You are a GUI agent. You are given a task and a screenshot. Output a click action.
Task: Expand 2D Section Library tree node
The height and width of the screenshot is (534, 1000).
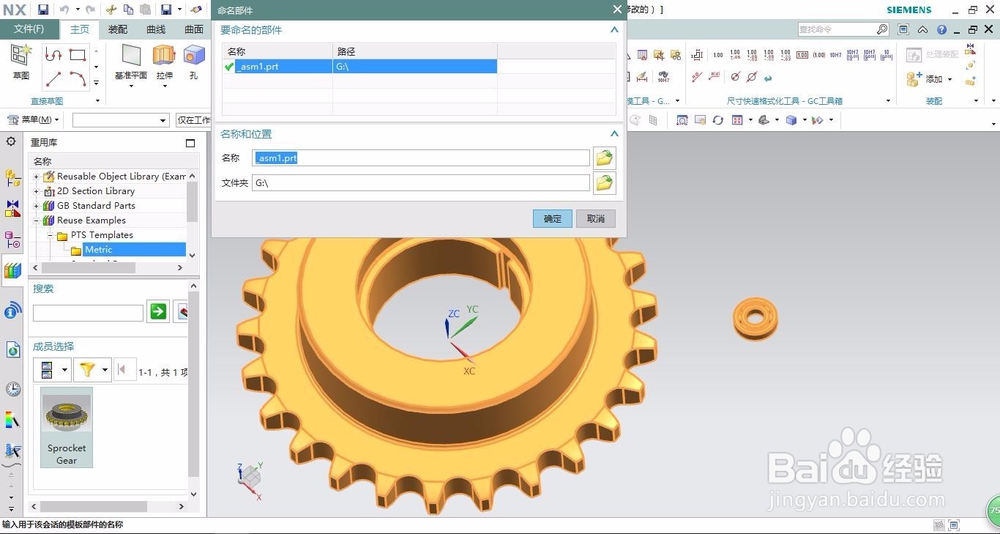(x=36, y=191)
